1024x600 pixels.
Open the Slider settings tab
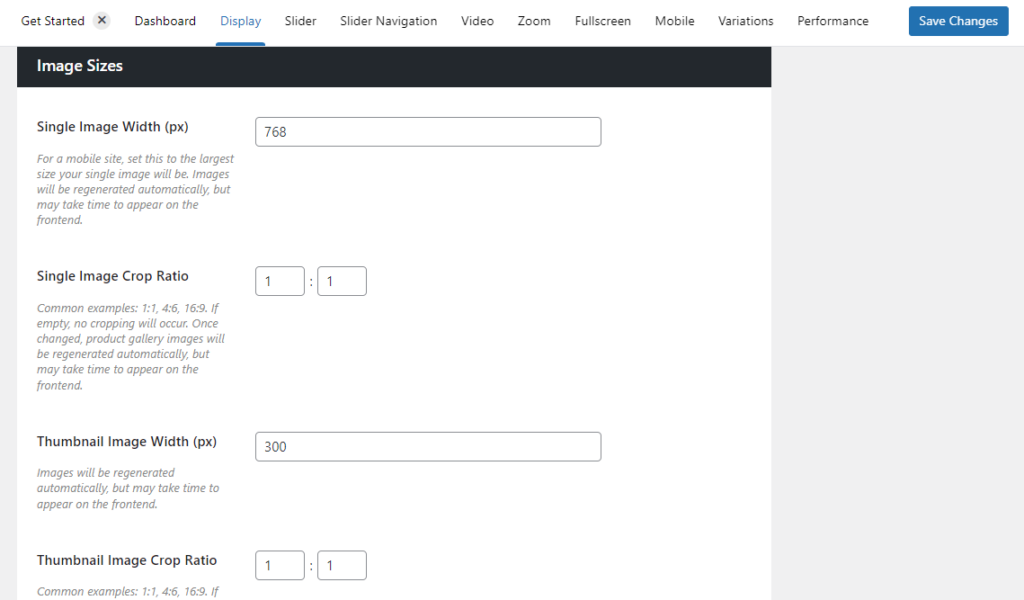tap(300, 20)
